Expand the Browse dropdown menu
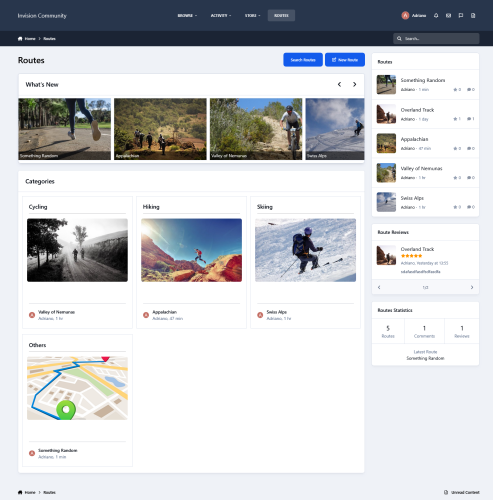This screenshot has width=493, height=500. tap(187, 15)
